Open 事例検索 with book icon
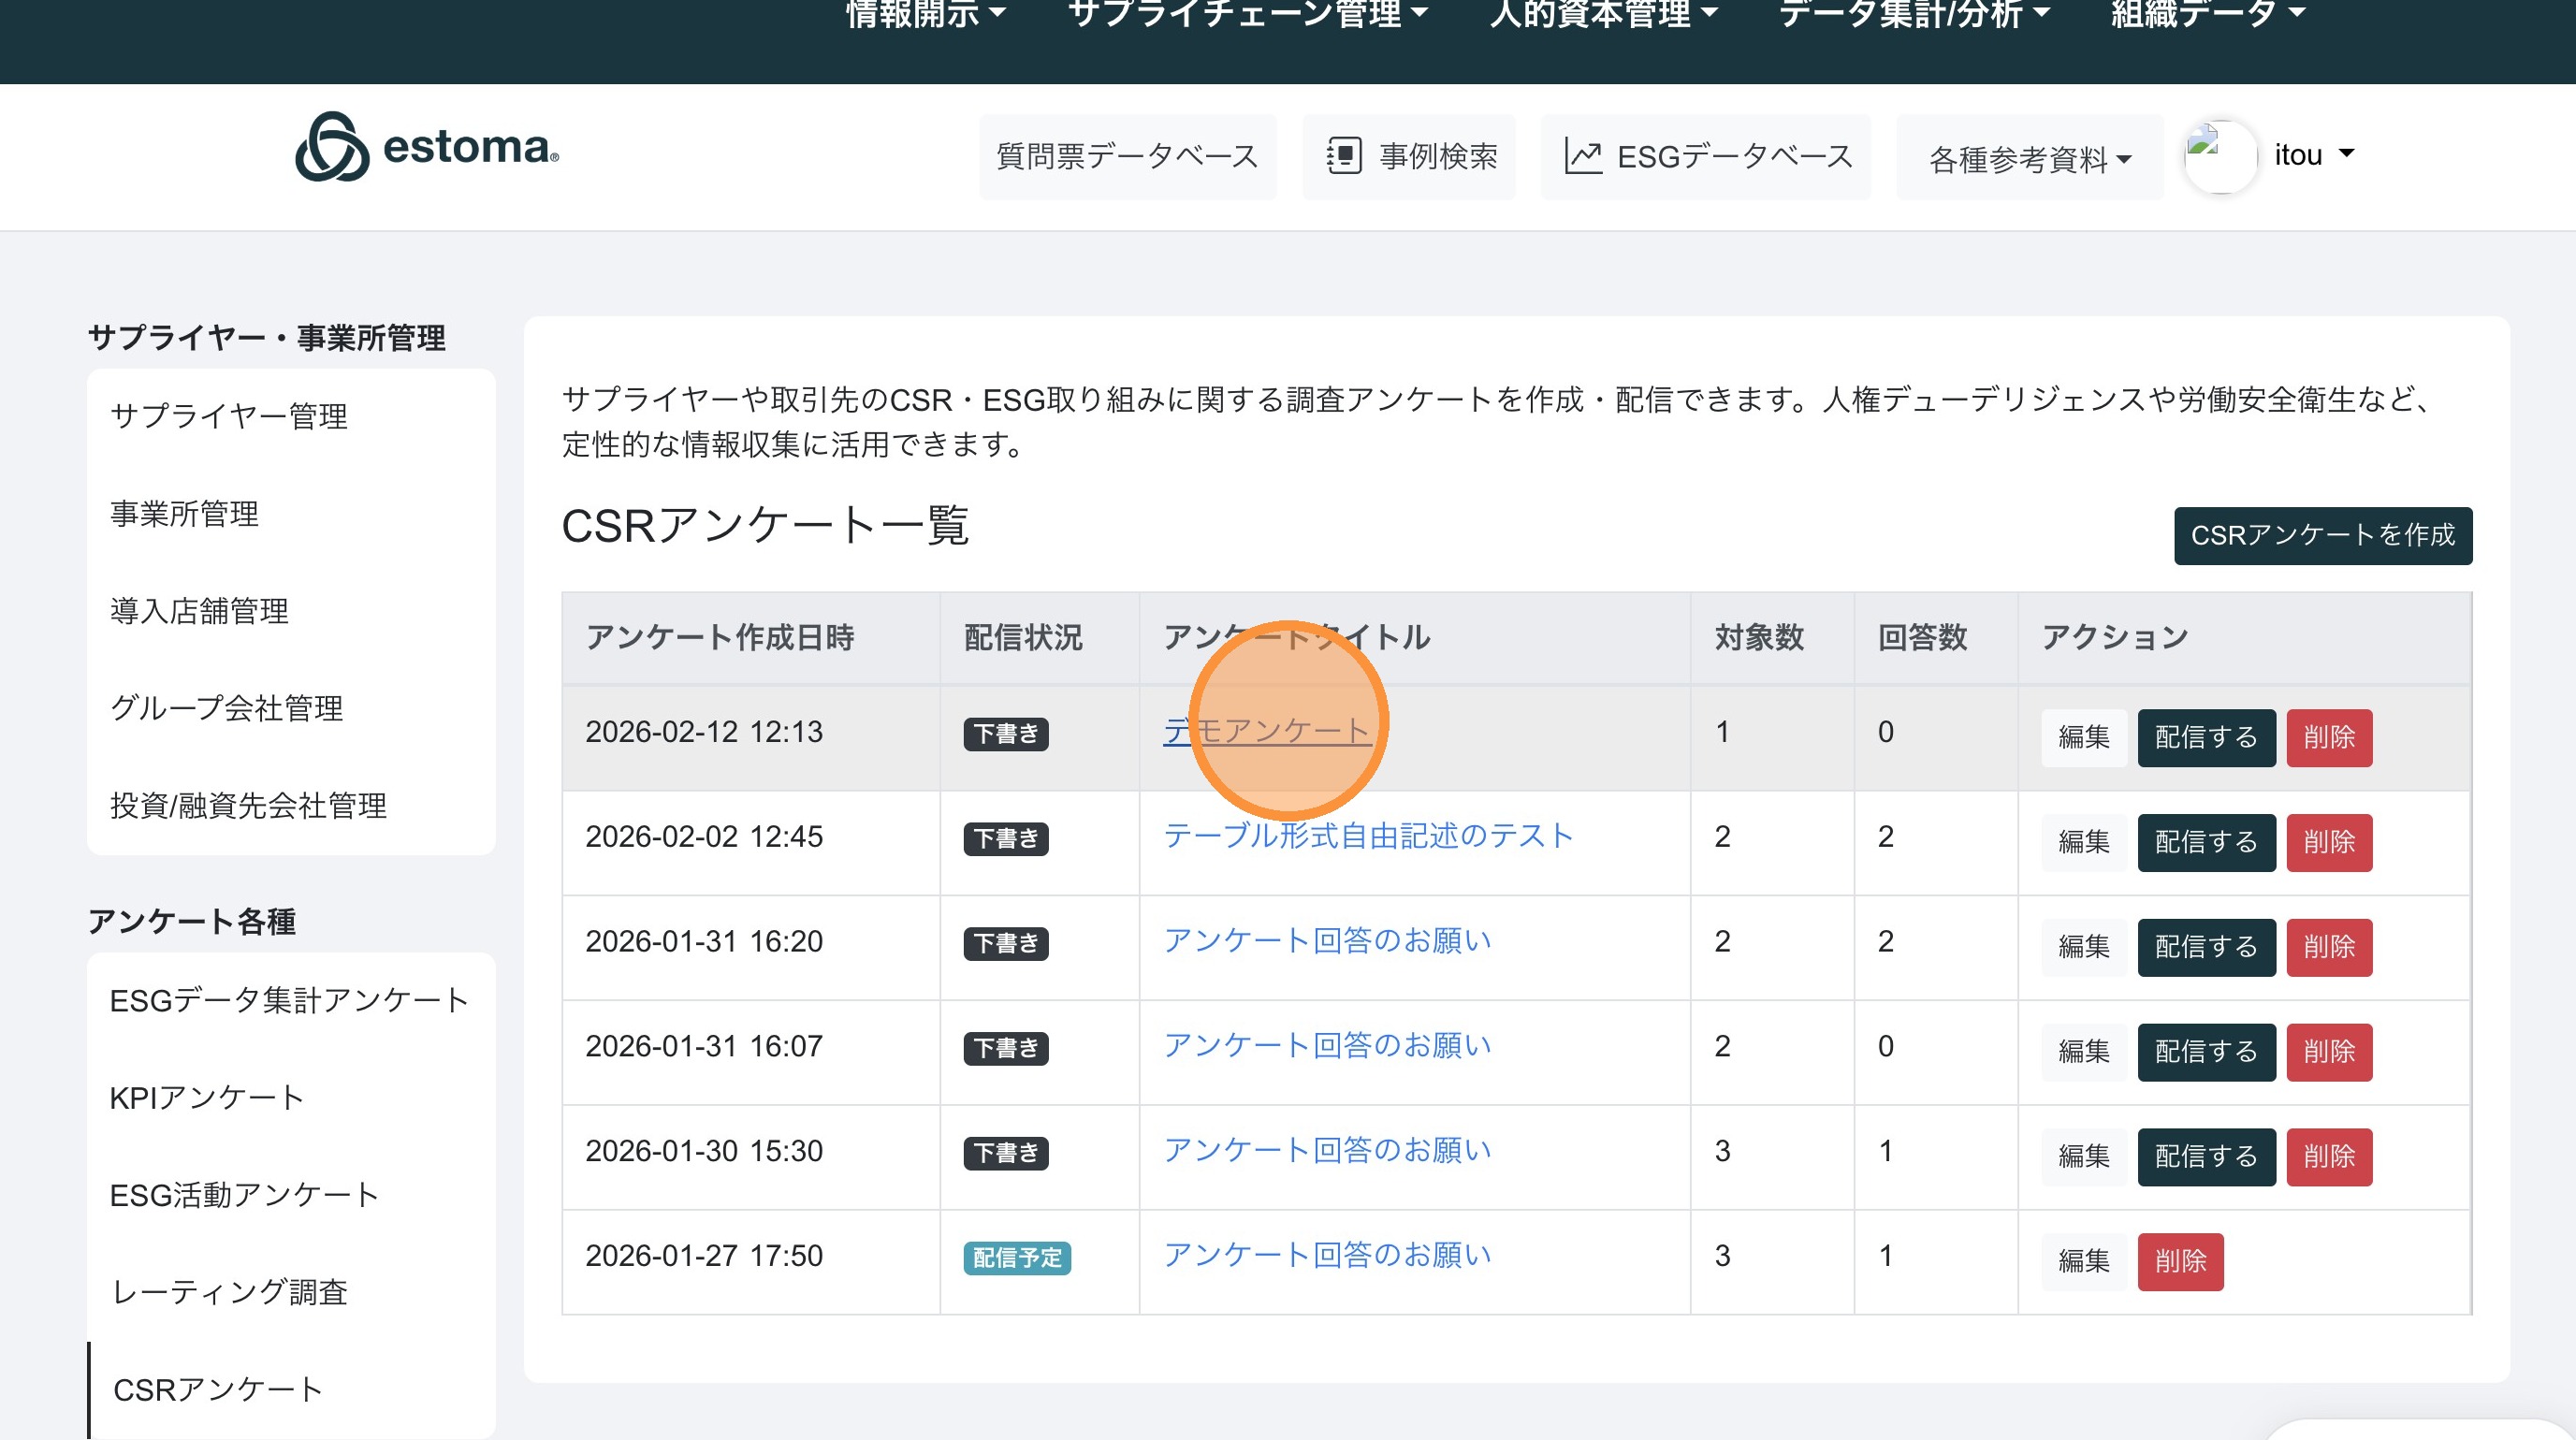This screenshot has width=2576, height=1440. (1408, 157)
